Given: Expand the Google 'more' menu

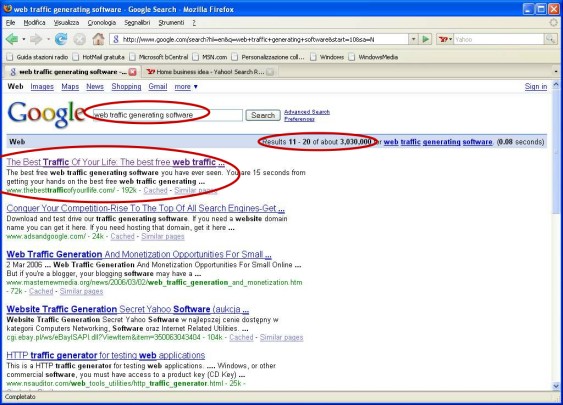Looking at the screenshot, I should (x=186, y=87).
